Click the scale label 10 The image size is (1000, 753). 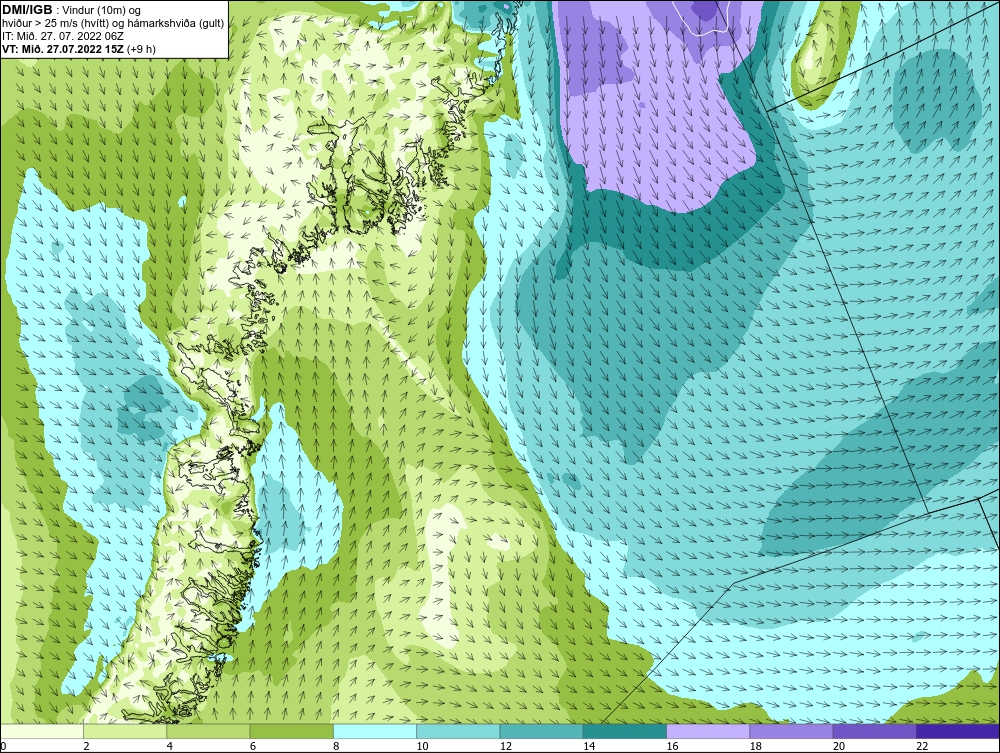click(422, 746)
